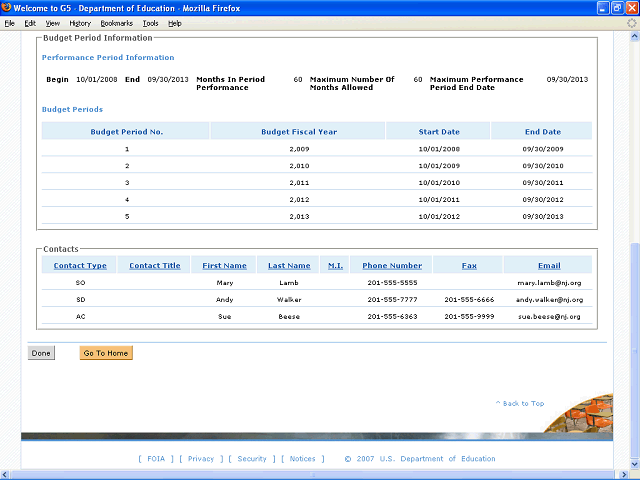The height and width of the screenshot is (480, 640).
Task: Click the Back to Top link
Action: (520, 404)
